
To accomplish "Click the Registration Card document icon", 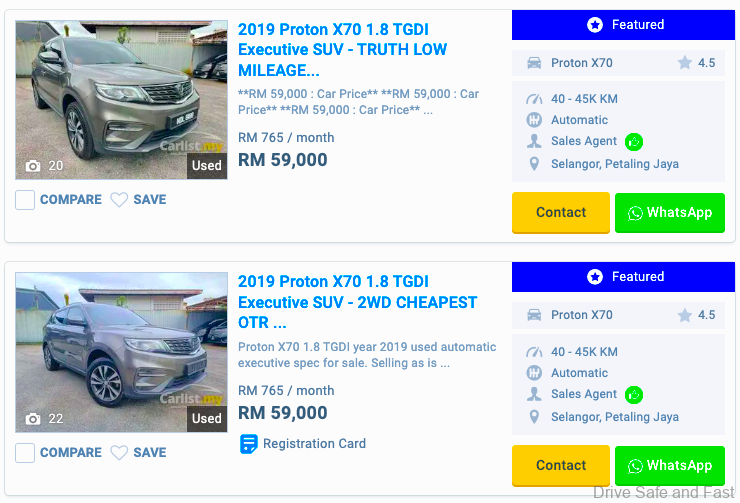I will pos(249,444).
